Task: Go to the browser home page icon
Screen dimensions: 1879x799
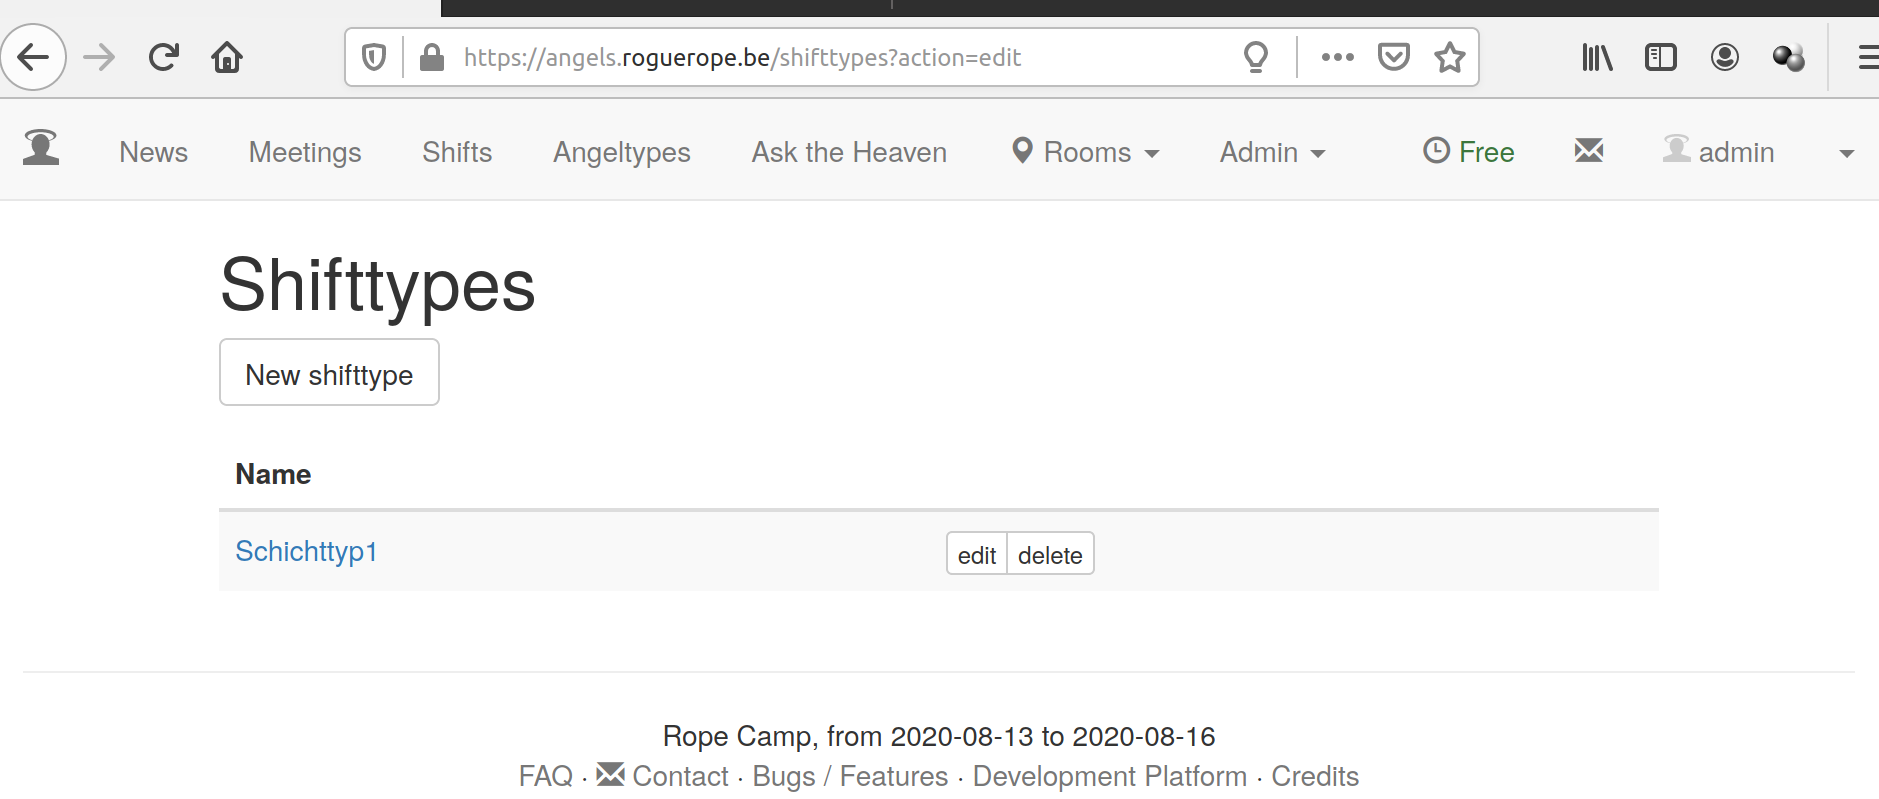Action: 227,57
